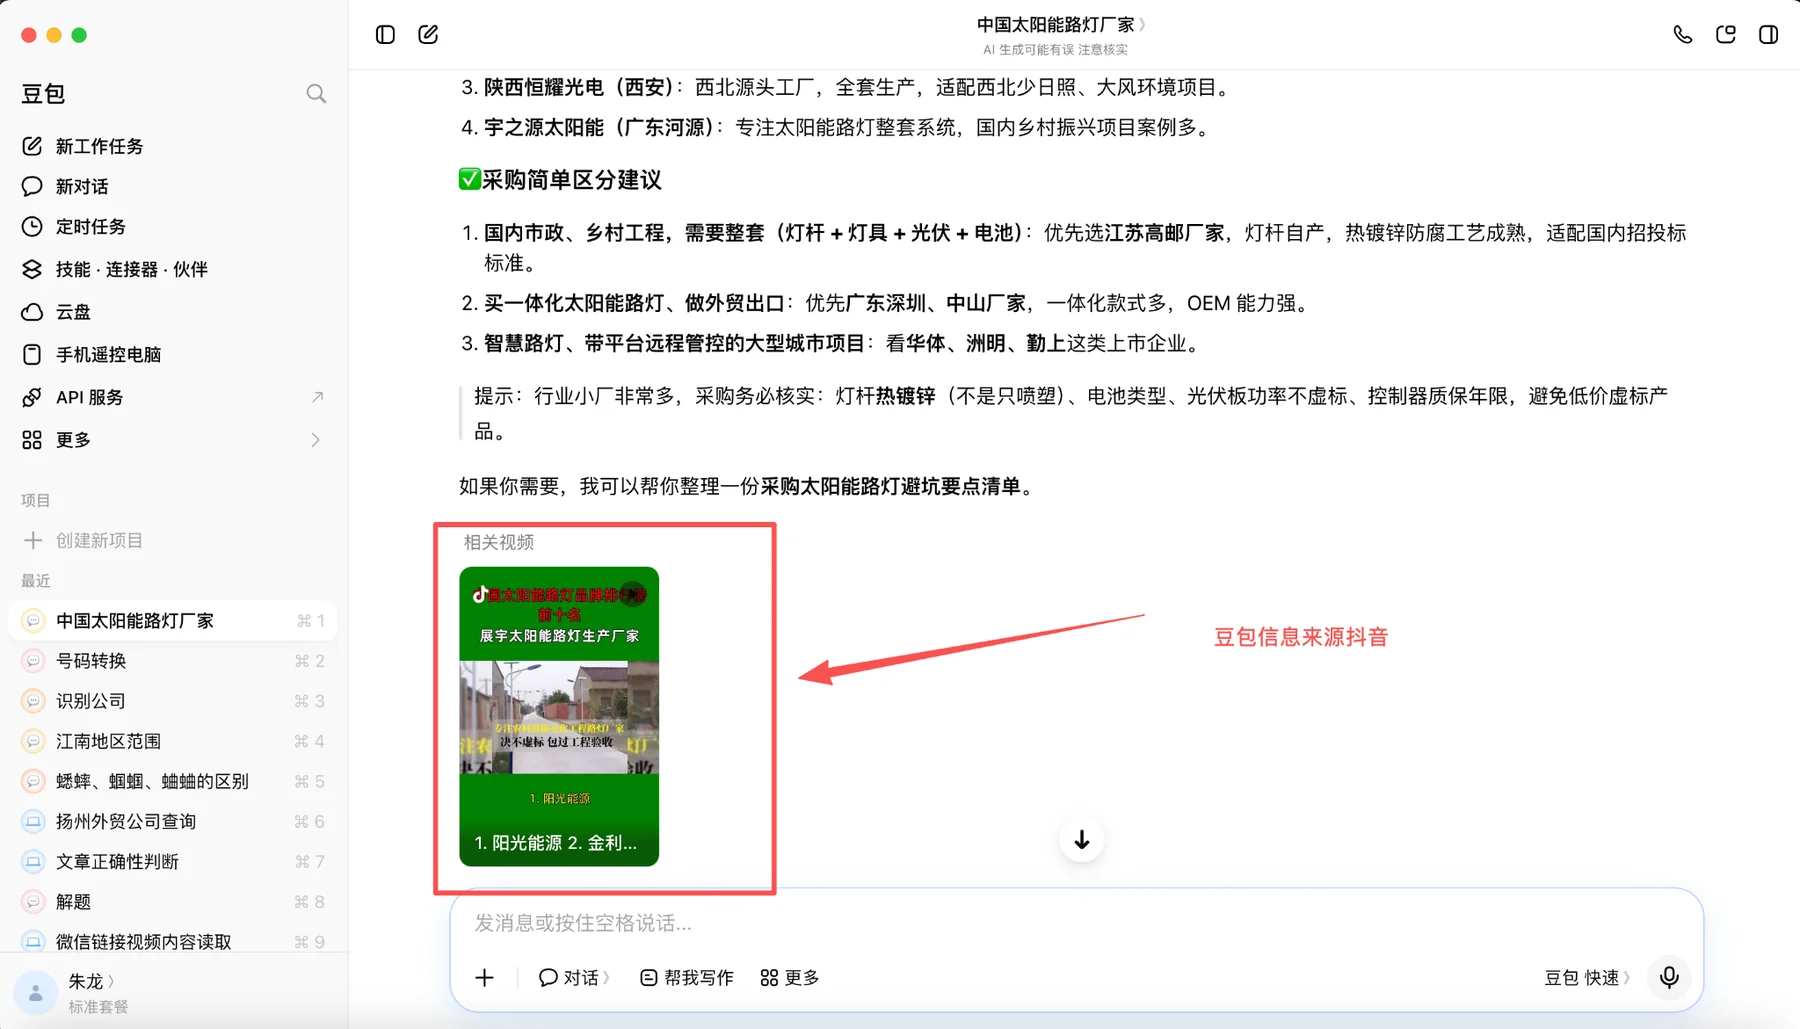This screenshot has height=1029, width=1800.
Task: Open recent chat 解题
Action: pyautogui.click(x=172, y=902)
